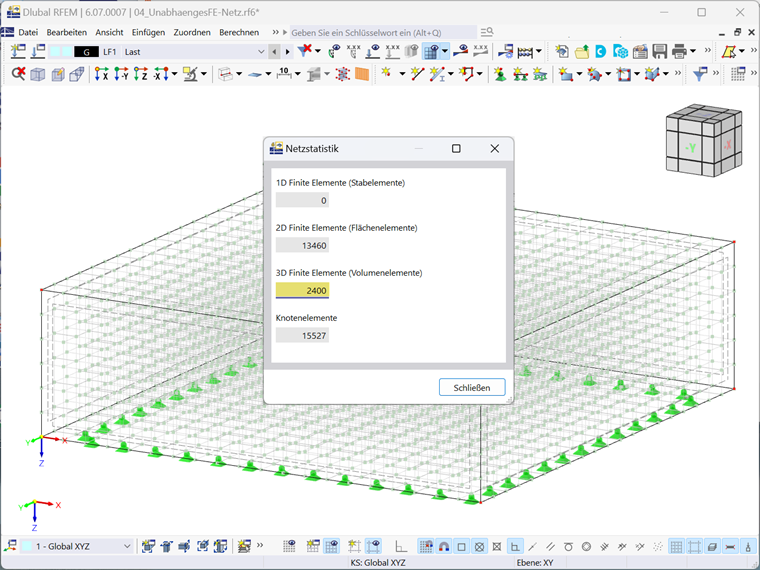Click the new line support icon

(520, 74)
